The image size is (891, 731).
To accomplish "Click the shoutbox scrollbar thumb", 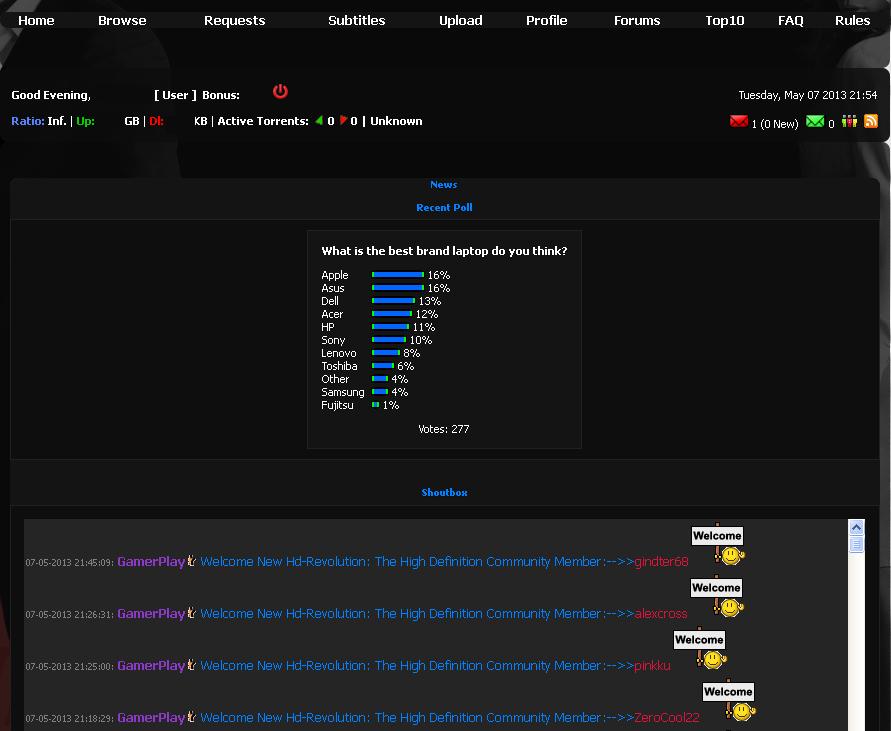I will click(x=856, y=544).
